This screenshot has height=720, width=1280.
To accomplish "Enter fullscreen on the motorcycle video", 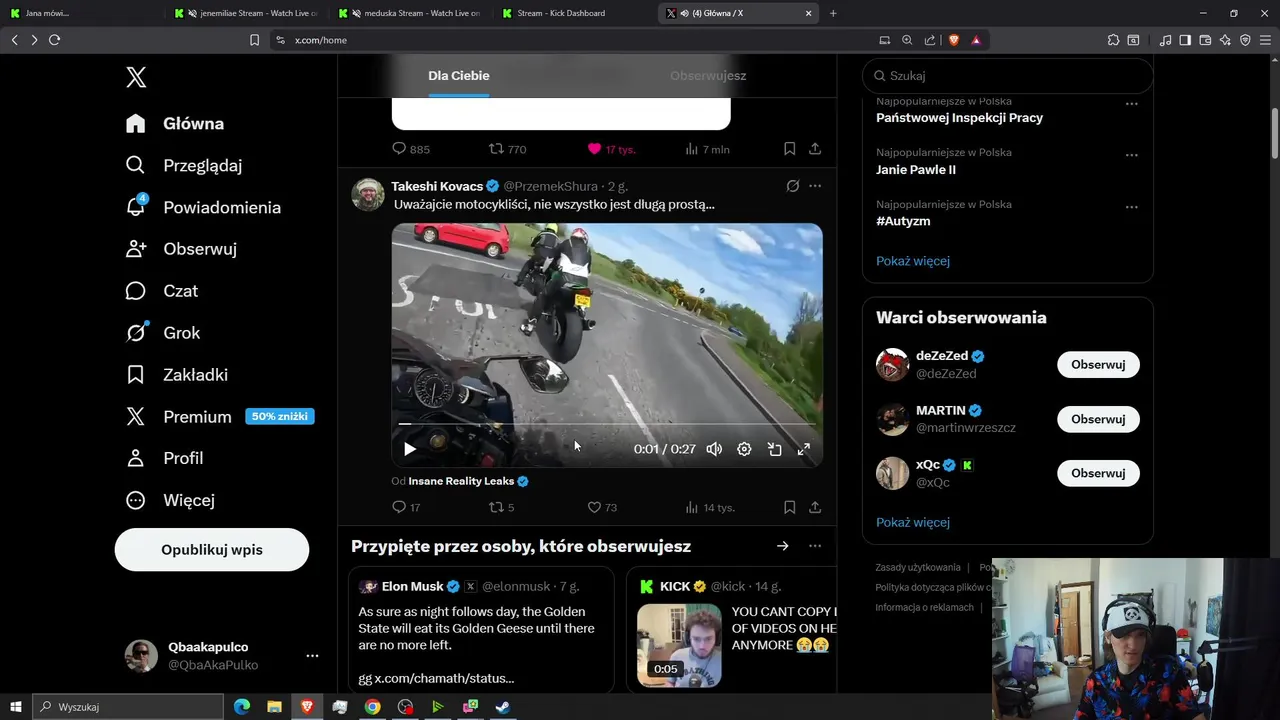I will 803,449.
